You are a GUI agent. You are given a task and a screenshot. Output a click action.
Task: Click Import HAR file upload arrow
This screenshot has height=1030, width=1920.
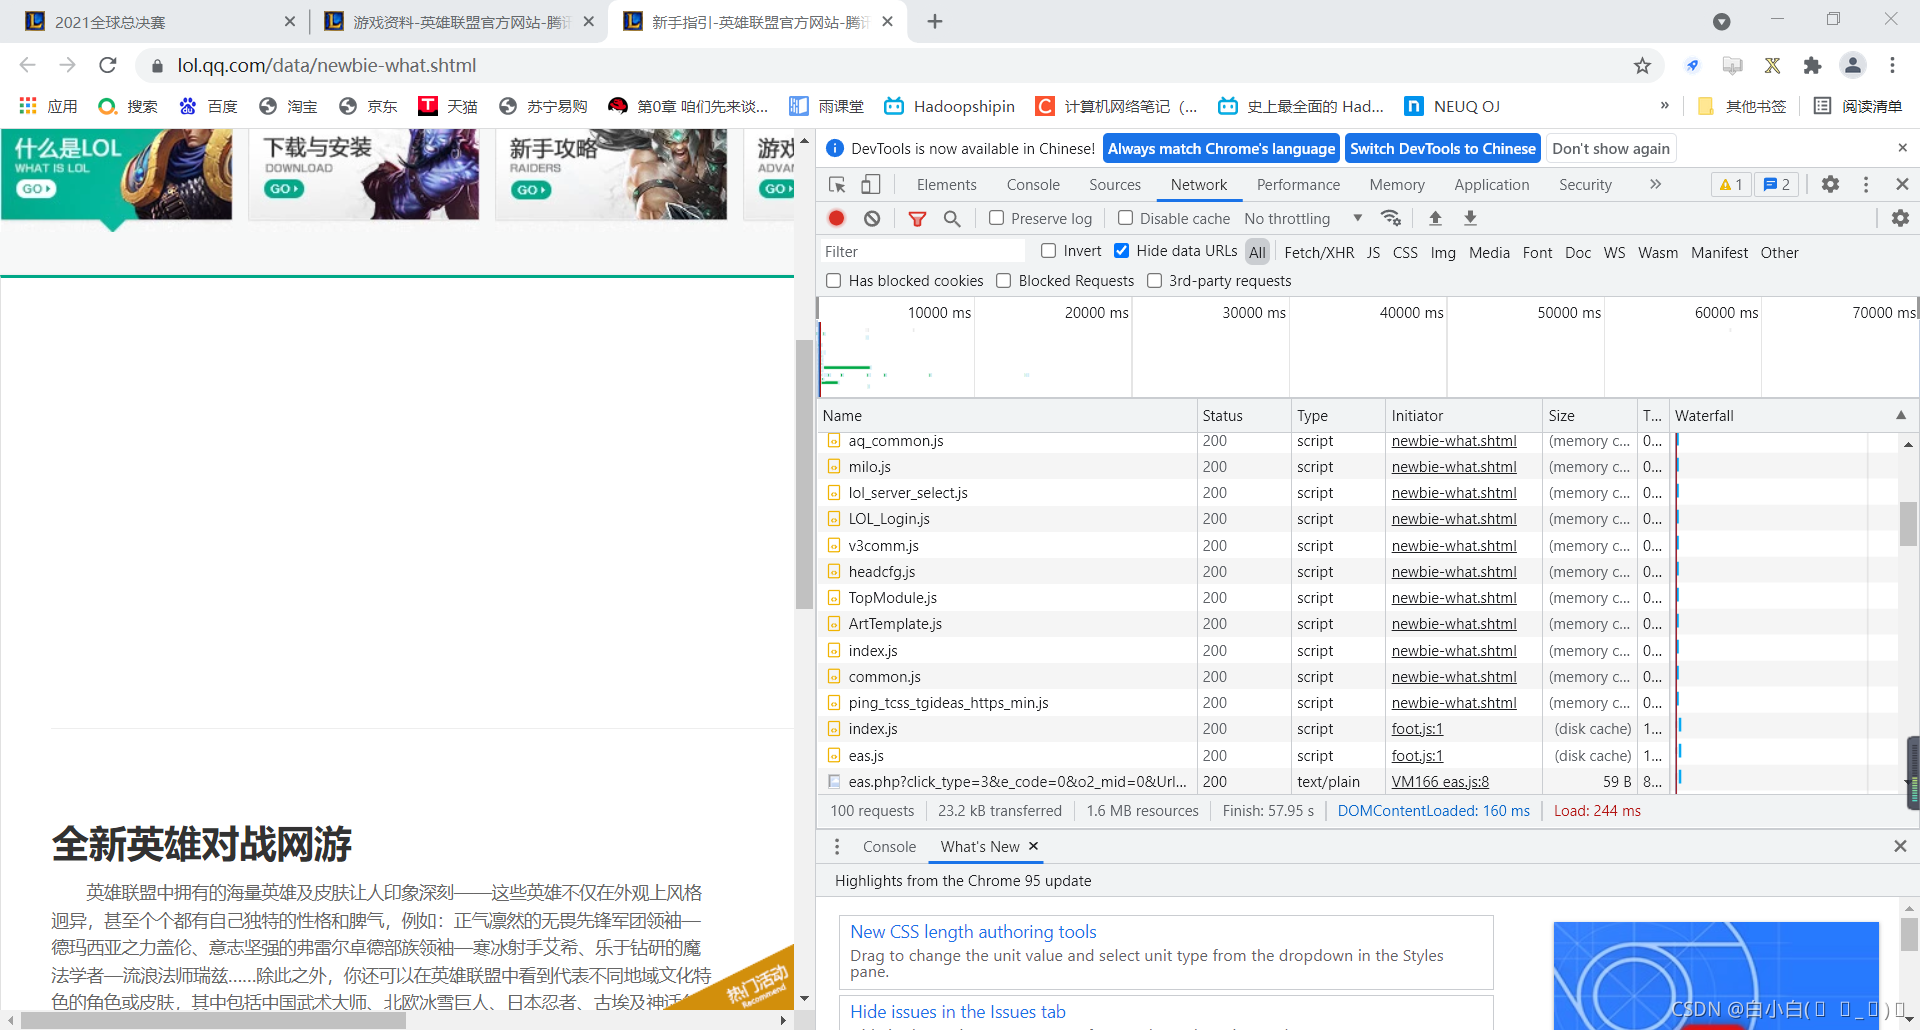coord(1435,218)
